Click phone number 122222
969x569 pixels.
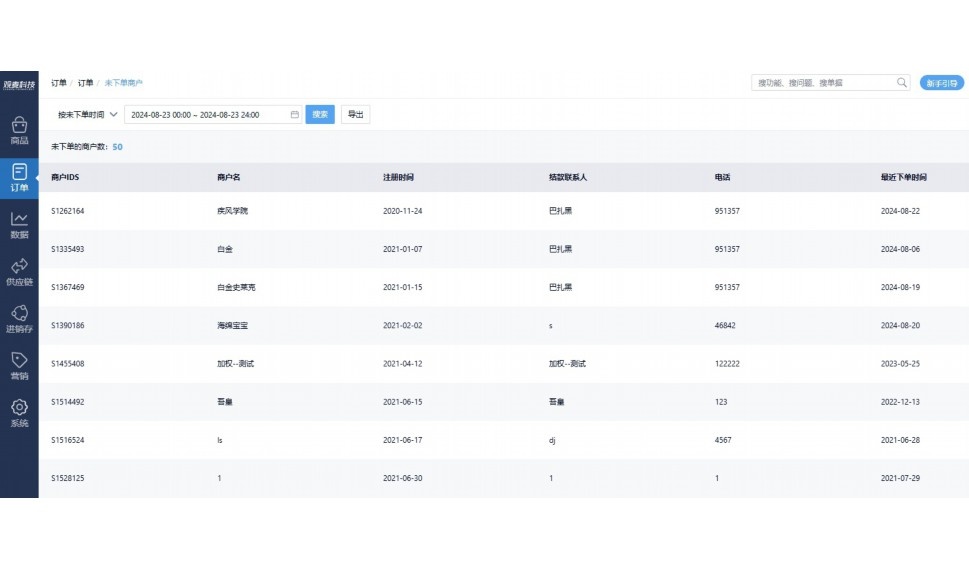[x=727, y=364]
